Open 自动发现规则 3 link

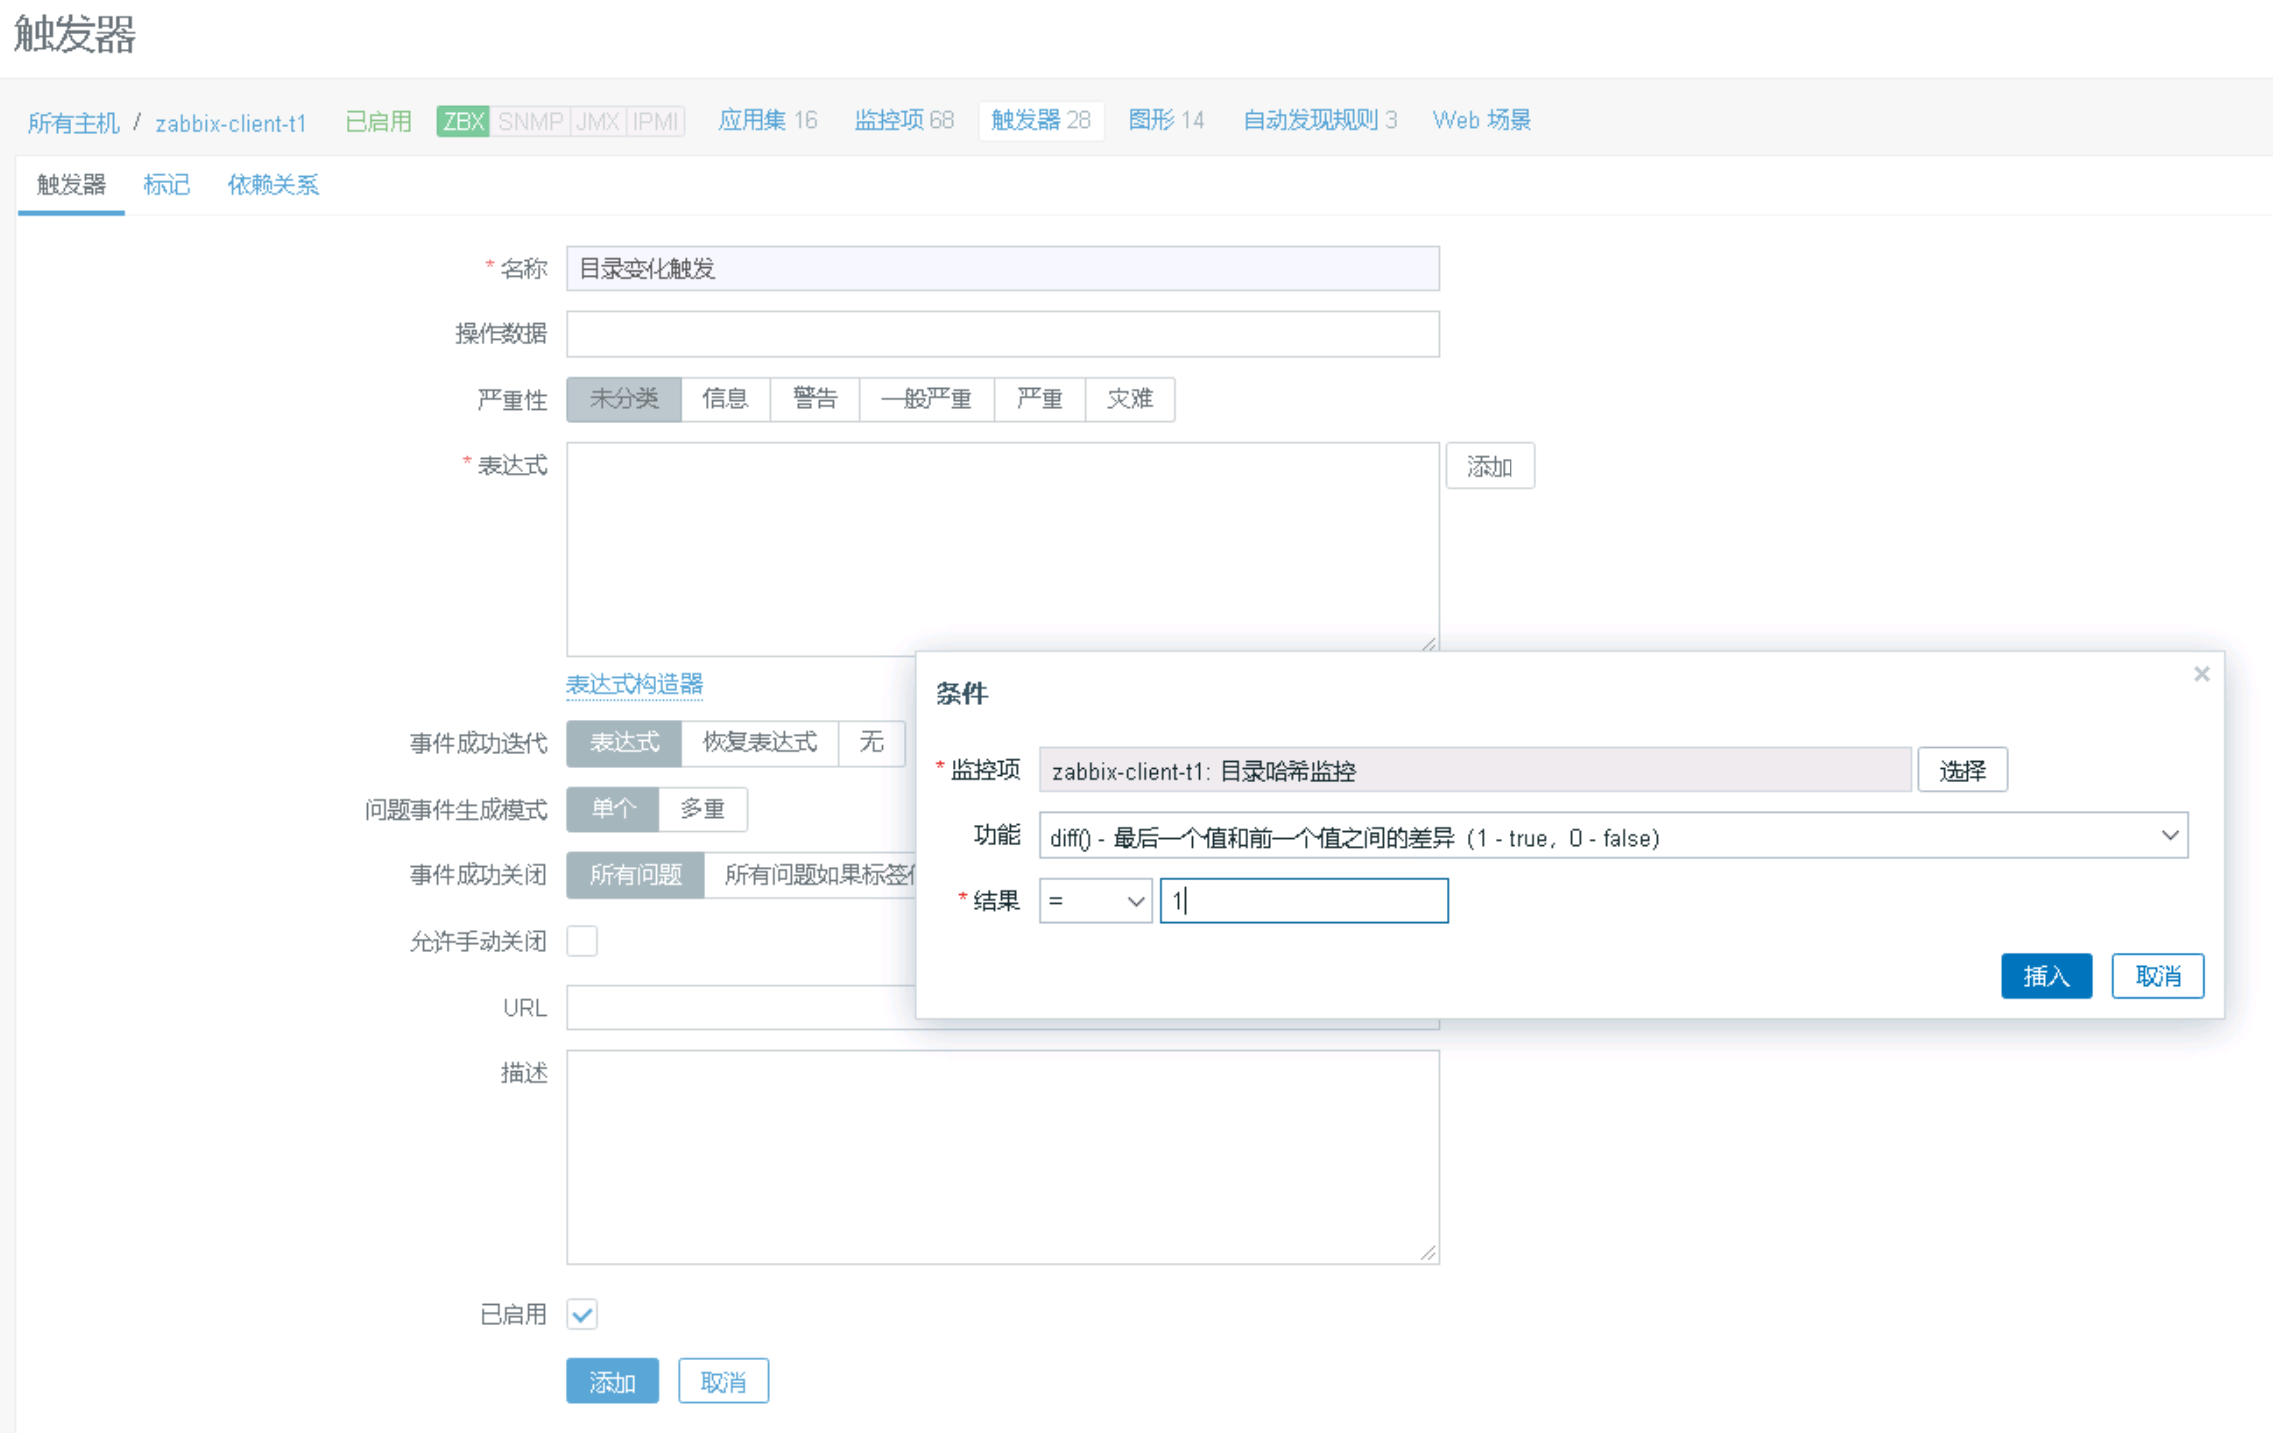1319,120
